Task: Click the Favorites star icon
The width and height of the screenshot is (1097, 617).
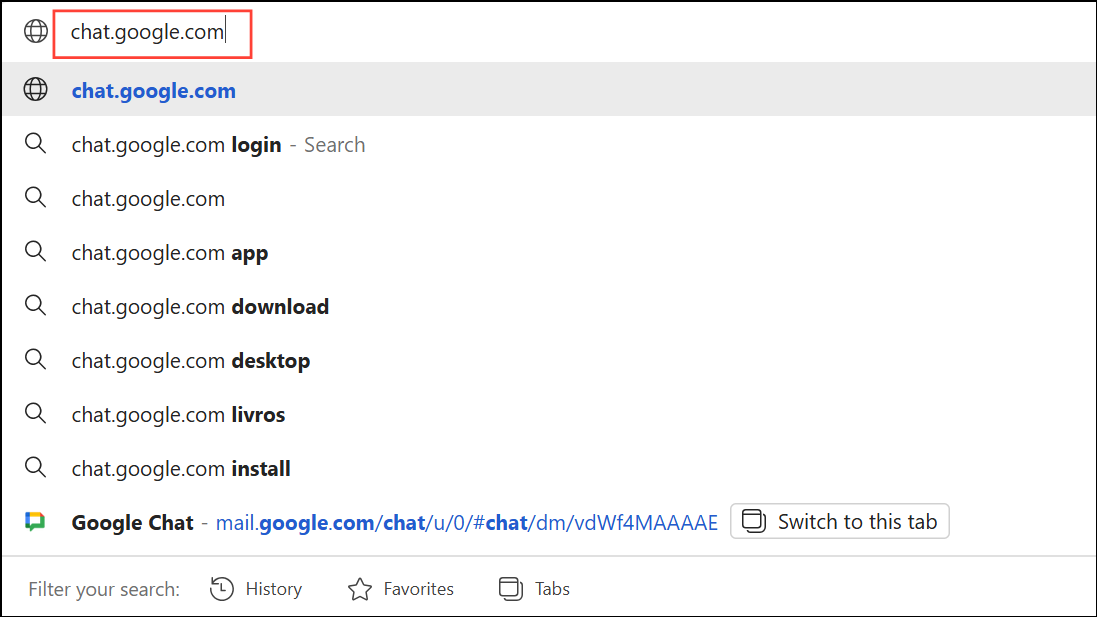Action: pyautogui.click(x=360, y=589)
